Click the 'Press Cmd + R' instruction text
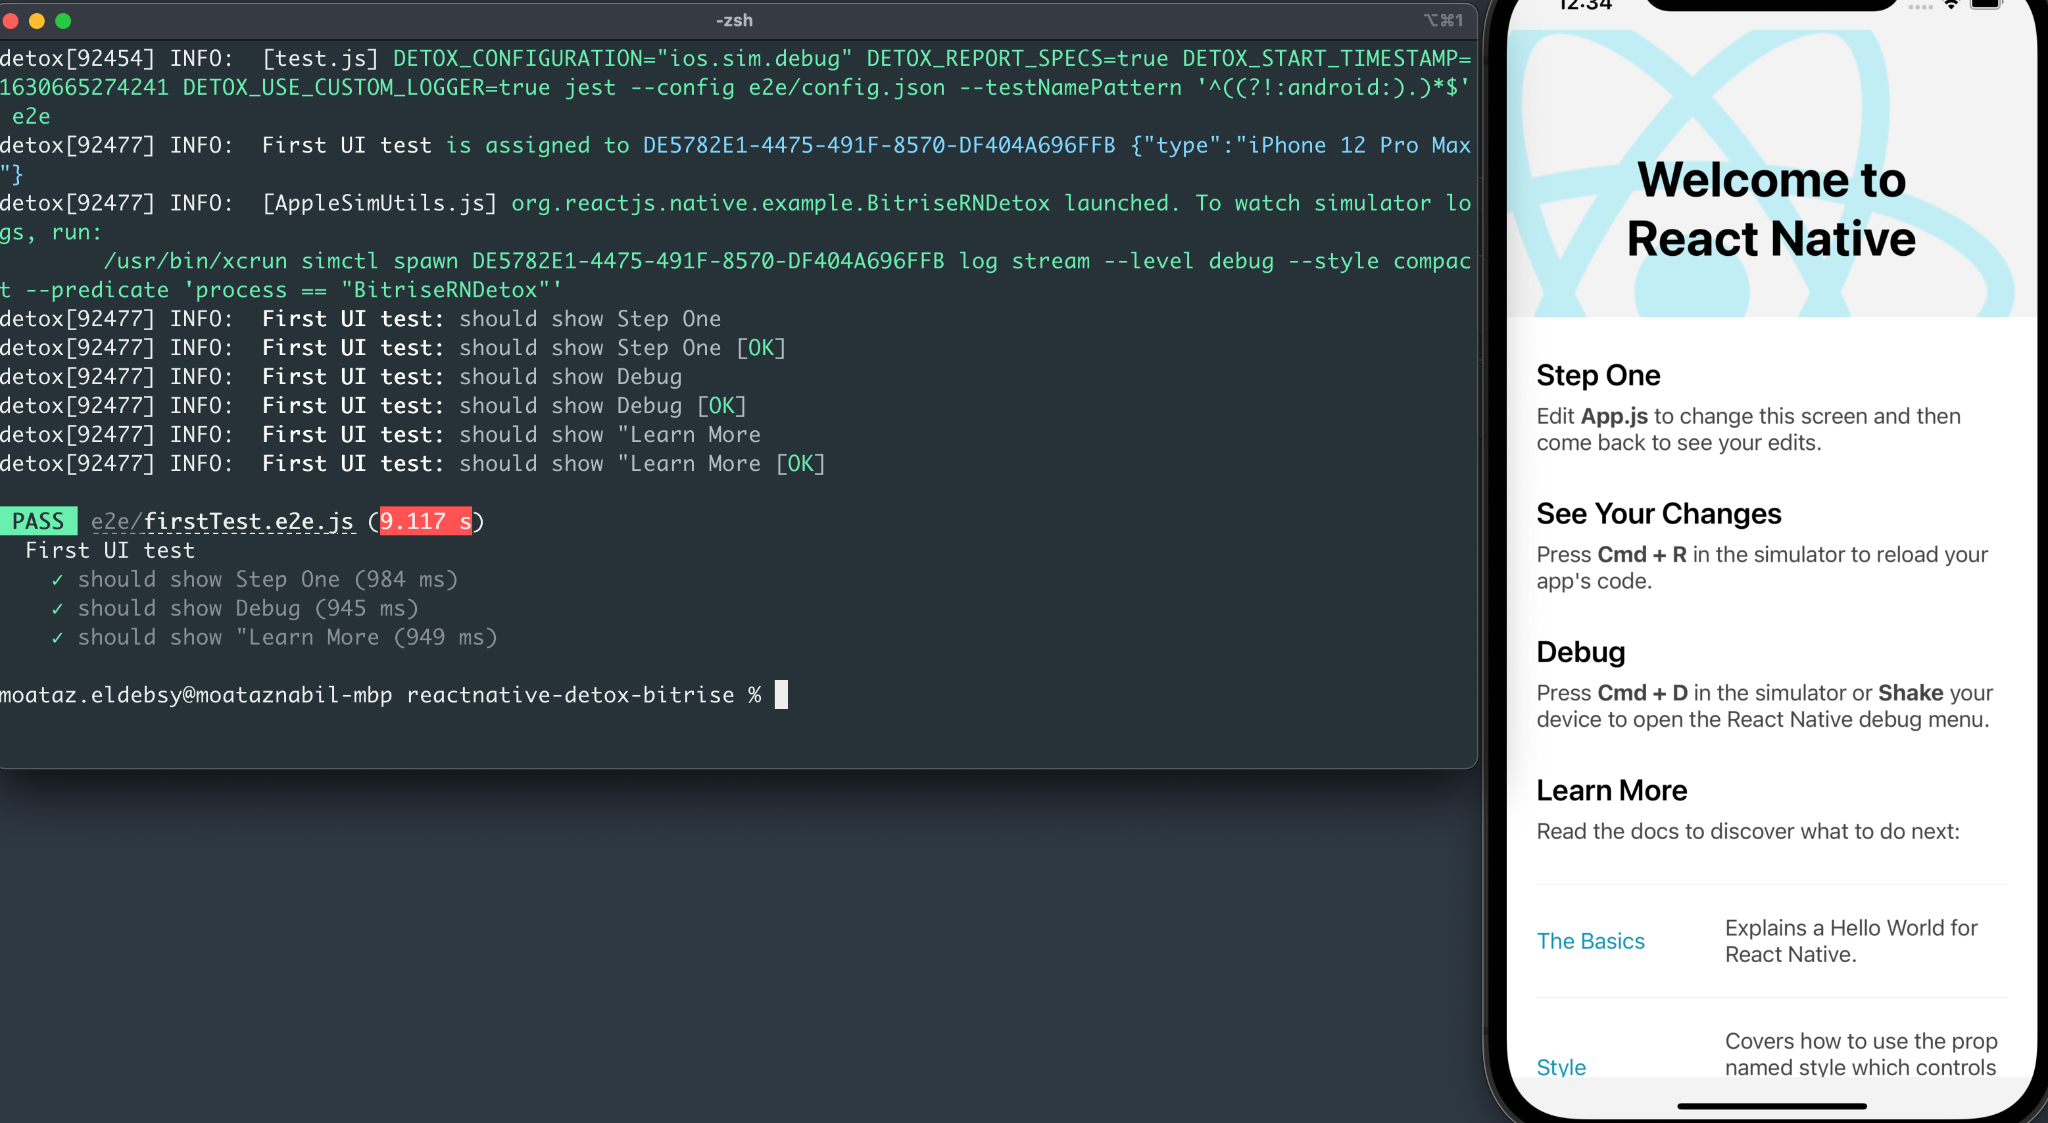This screenshot has width=2048, height=1123. [1762, 567]
